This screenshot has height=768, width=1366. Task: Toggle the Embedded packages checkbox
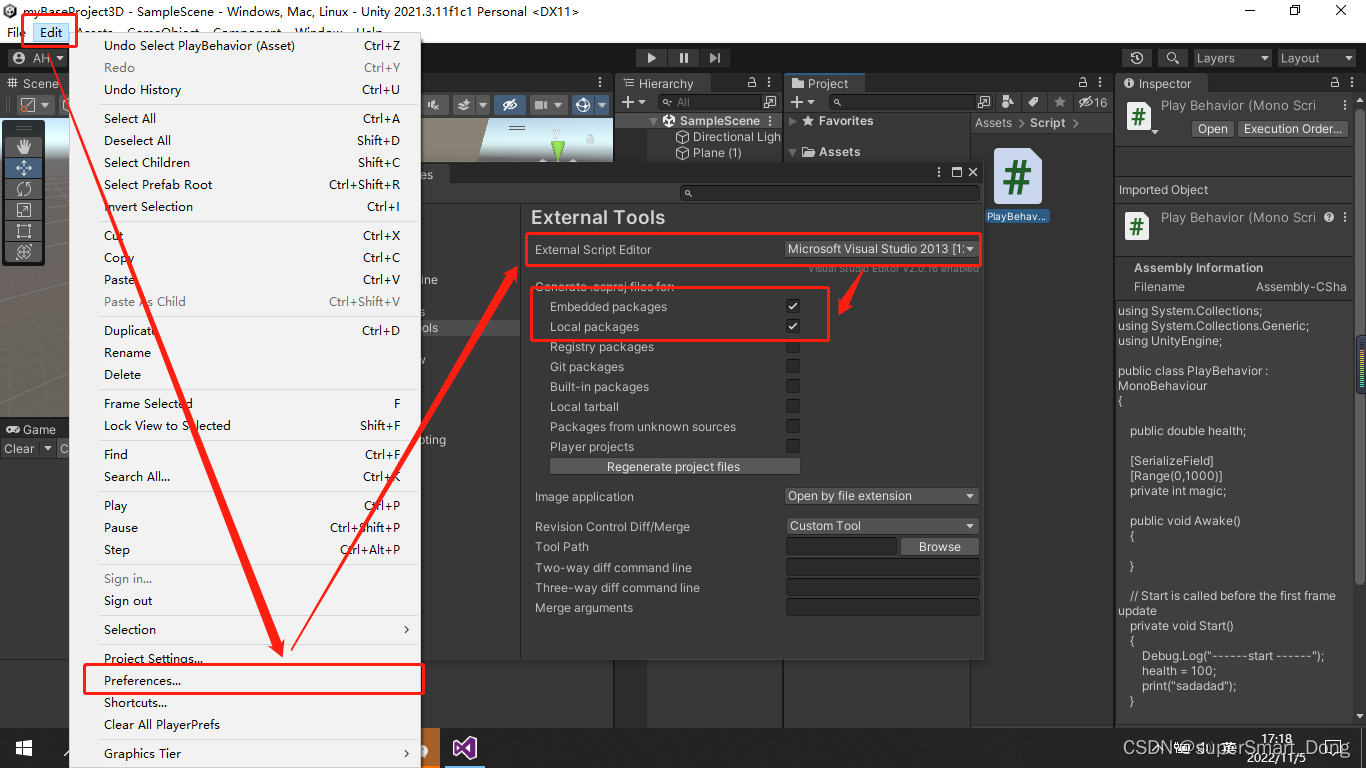click(x=793, y=306)
